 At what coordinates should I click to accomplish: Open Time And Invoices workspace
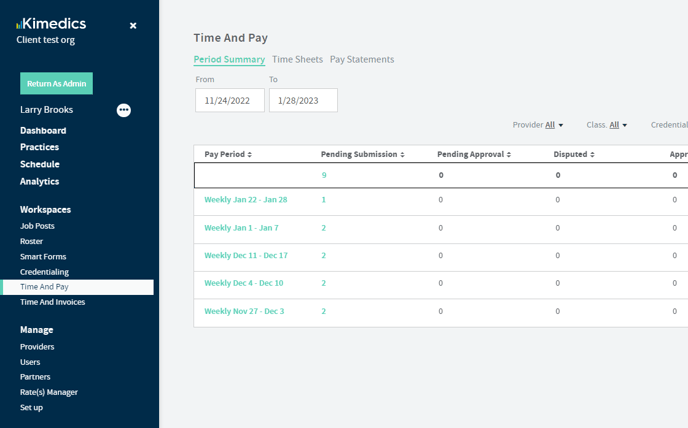pos(52,302)
